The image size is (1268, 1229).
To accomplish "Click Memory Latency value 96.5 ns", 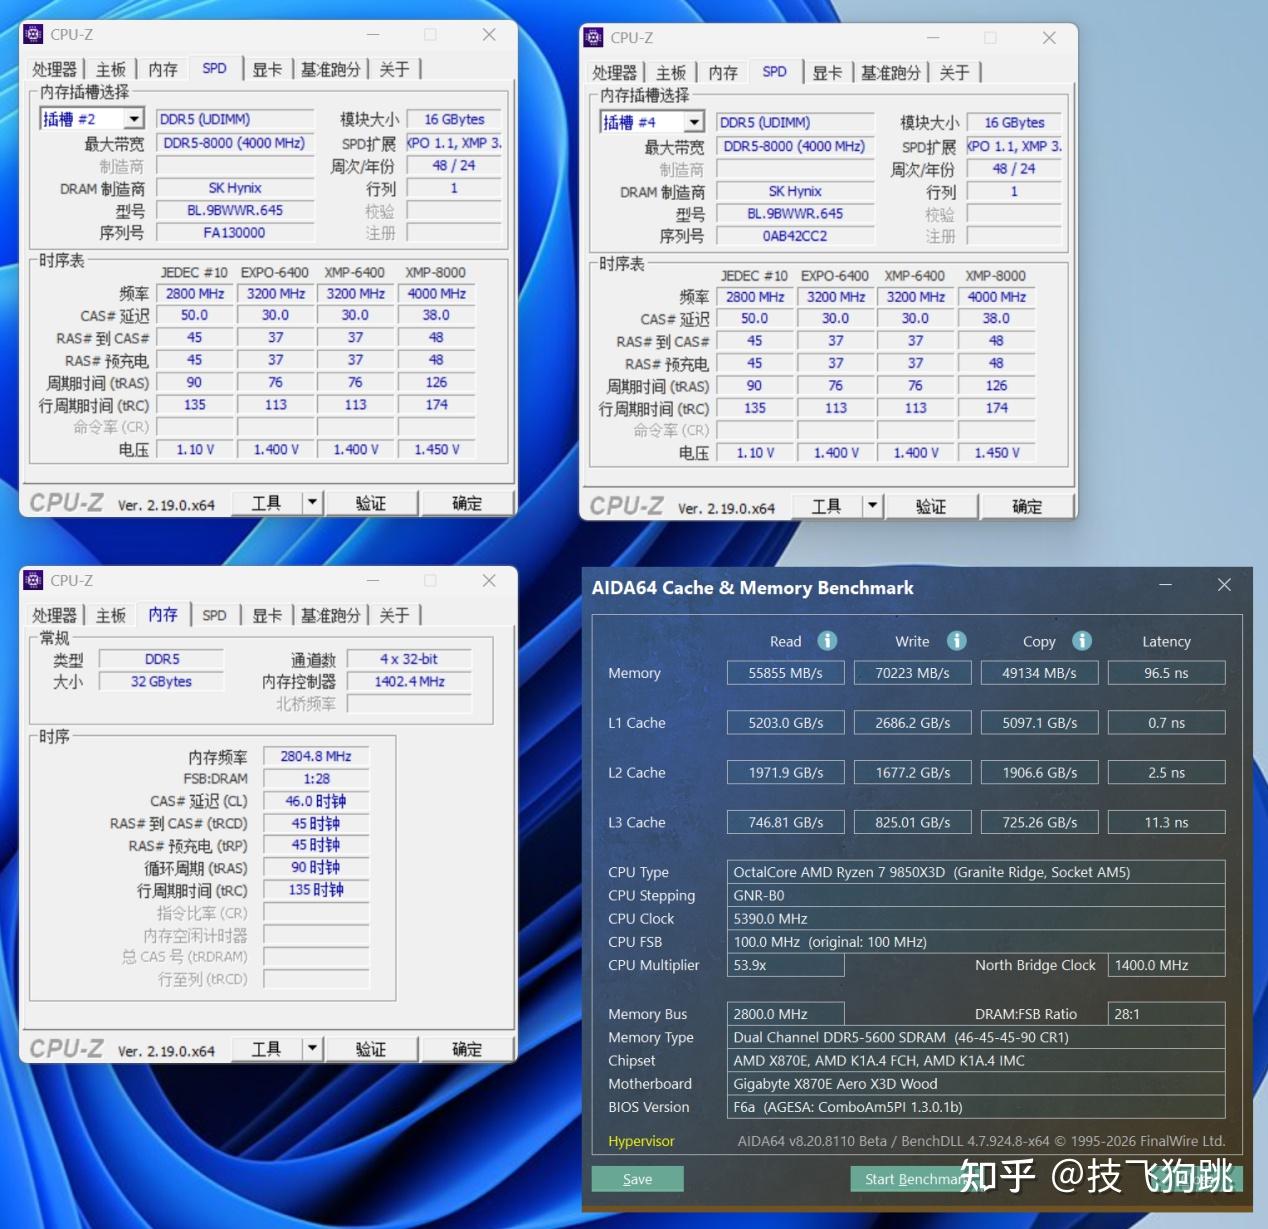I will (x=1167, y=673).
